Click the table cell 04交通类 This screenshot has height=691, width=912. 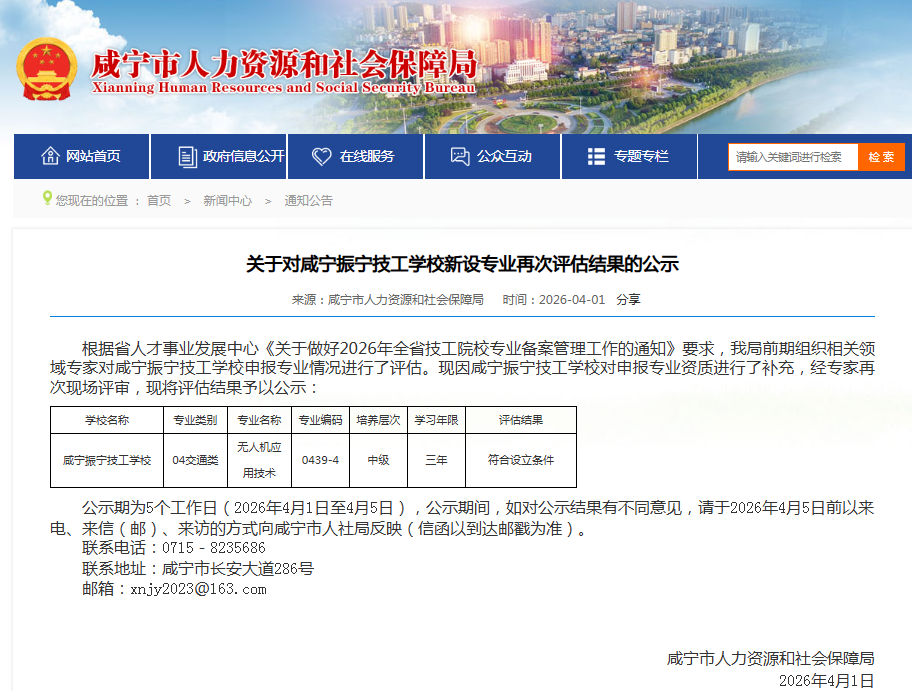(195, 461)
